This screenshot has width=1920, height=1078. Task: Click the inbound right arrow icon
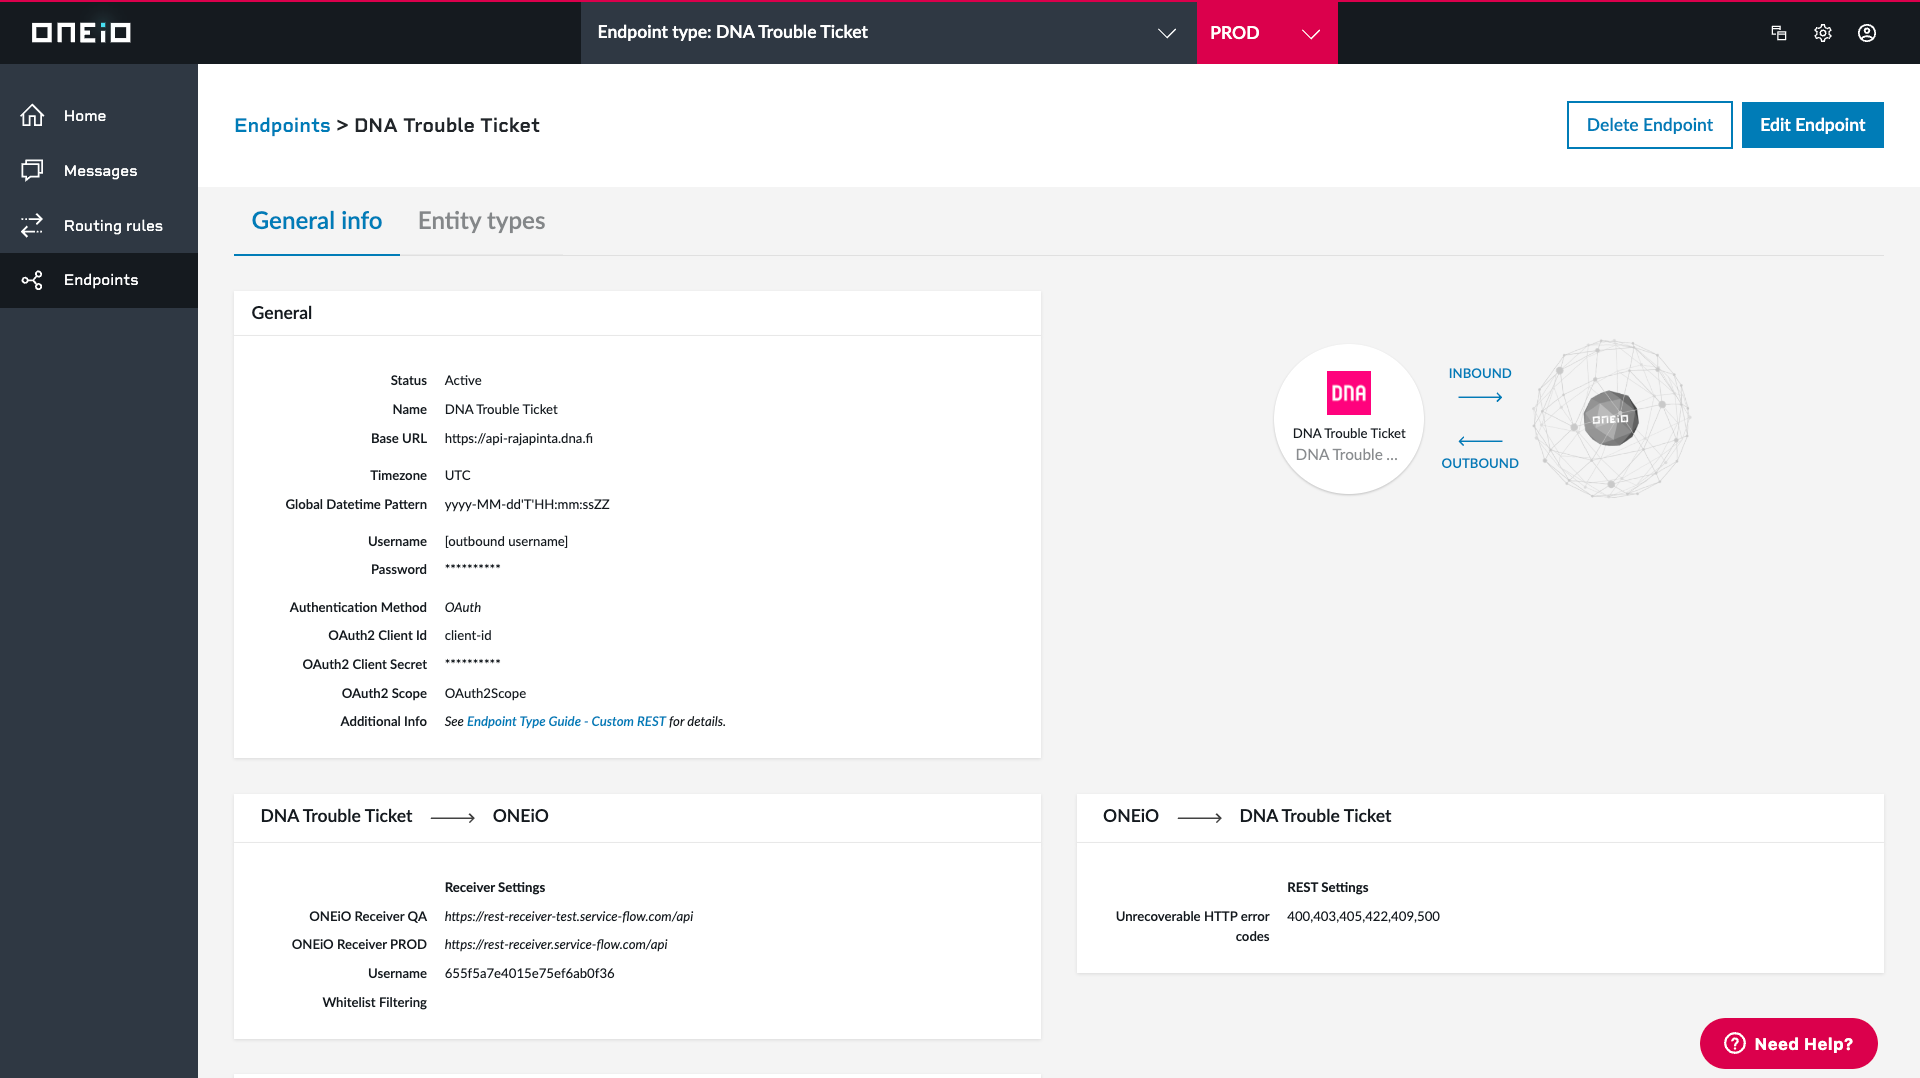tap(1480, 397)
